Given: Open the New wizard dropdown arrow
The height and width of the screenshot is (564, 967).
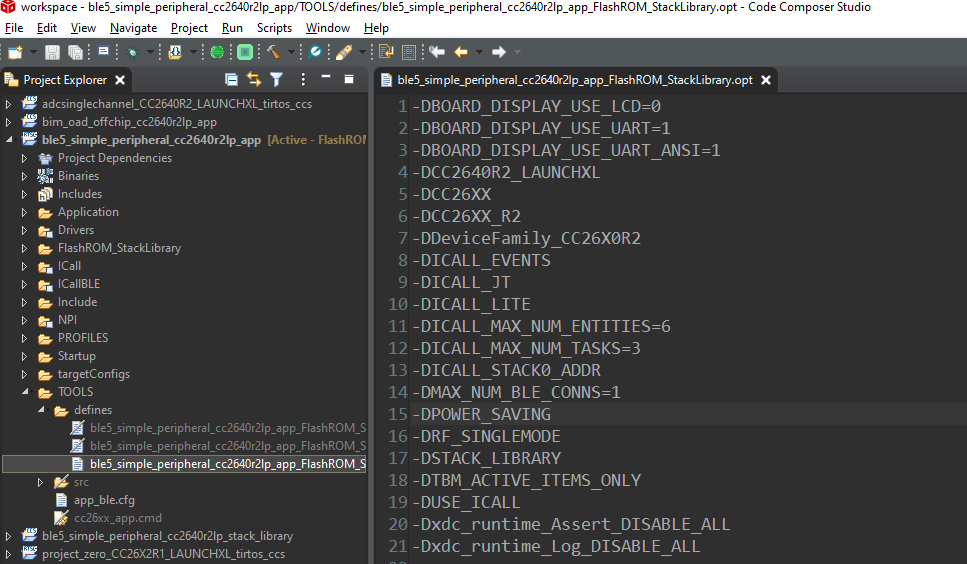Looking at the screenshot, I should coord(33,52).
